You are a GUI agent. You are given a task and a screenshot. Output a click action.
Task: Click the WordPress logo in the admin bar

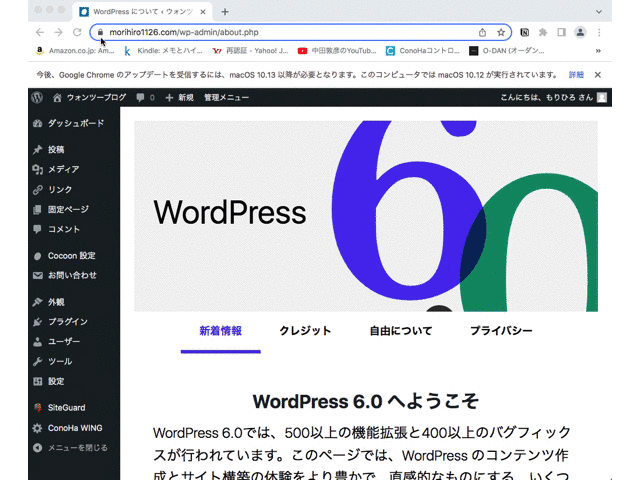point(37,97)
